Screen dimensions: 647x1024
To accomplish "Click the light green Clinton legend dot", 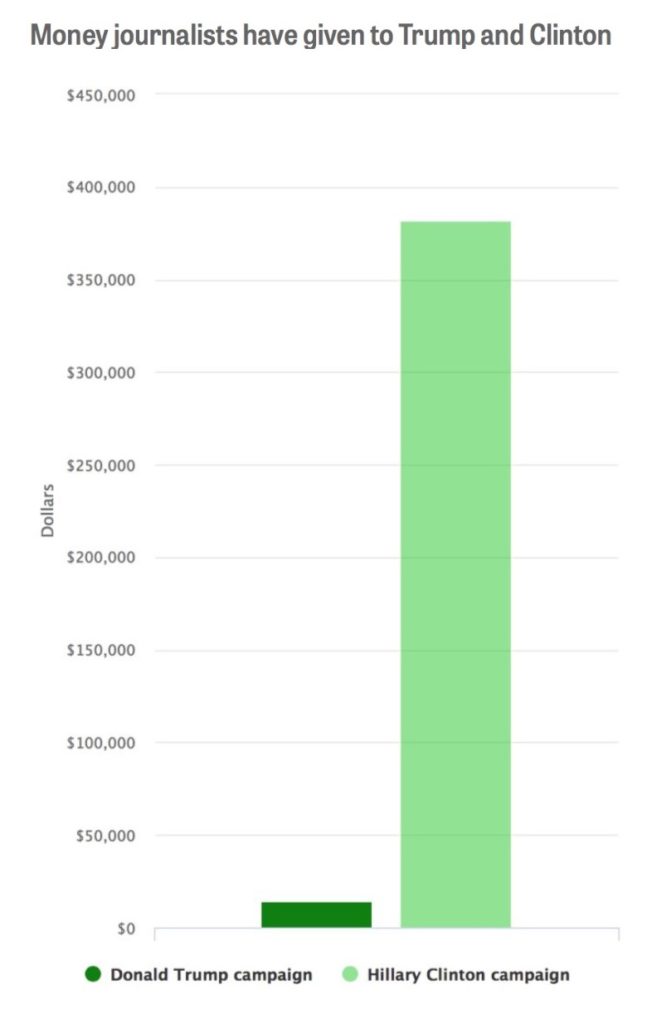I will pyautogui.click(x=350, y=974).
